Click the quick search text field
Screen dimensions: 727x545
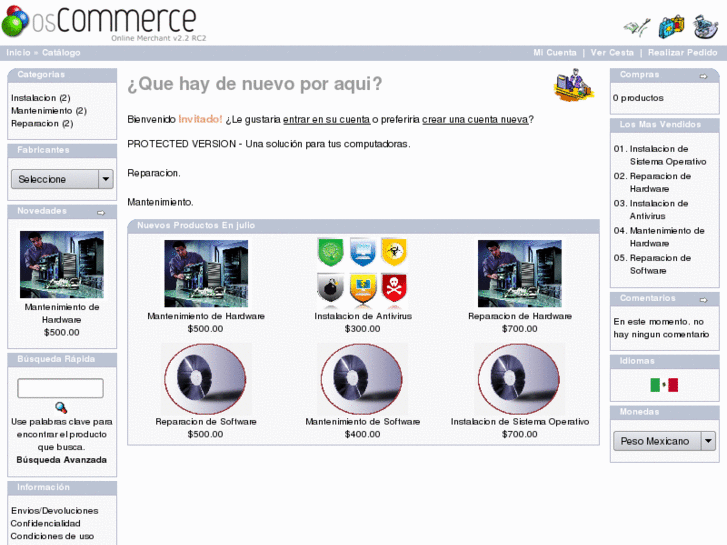(x=60, y=388)
